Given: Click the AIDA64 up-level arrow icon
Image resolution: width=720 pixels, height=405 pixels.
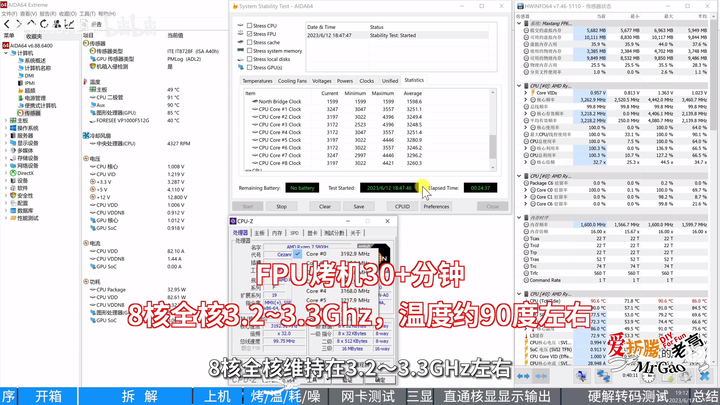Looking at the screenshot, I should 31,24.
